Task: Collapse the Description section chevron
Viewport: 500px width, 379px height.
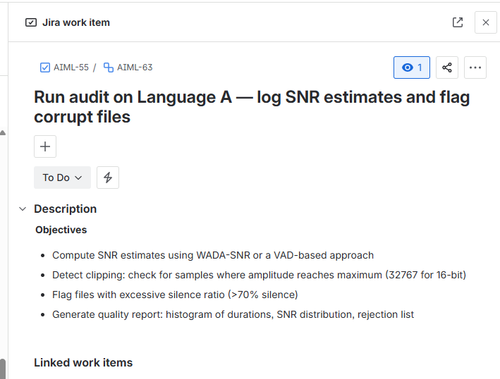Action: tap(22, 209)
